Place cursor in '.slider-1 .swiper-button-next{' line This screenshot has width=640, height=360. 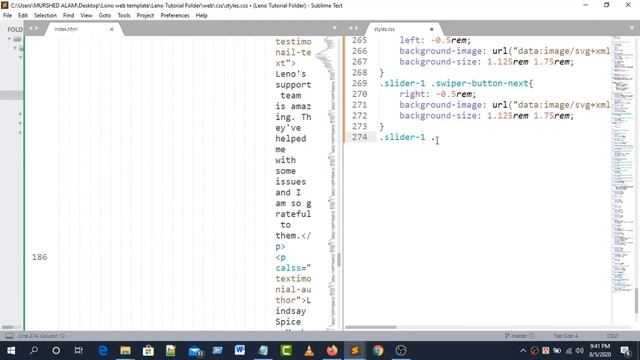pos(456,83)
